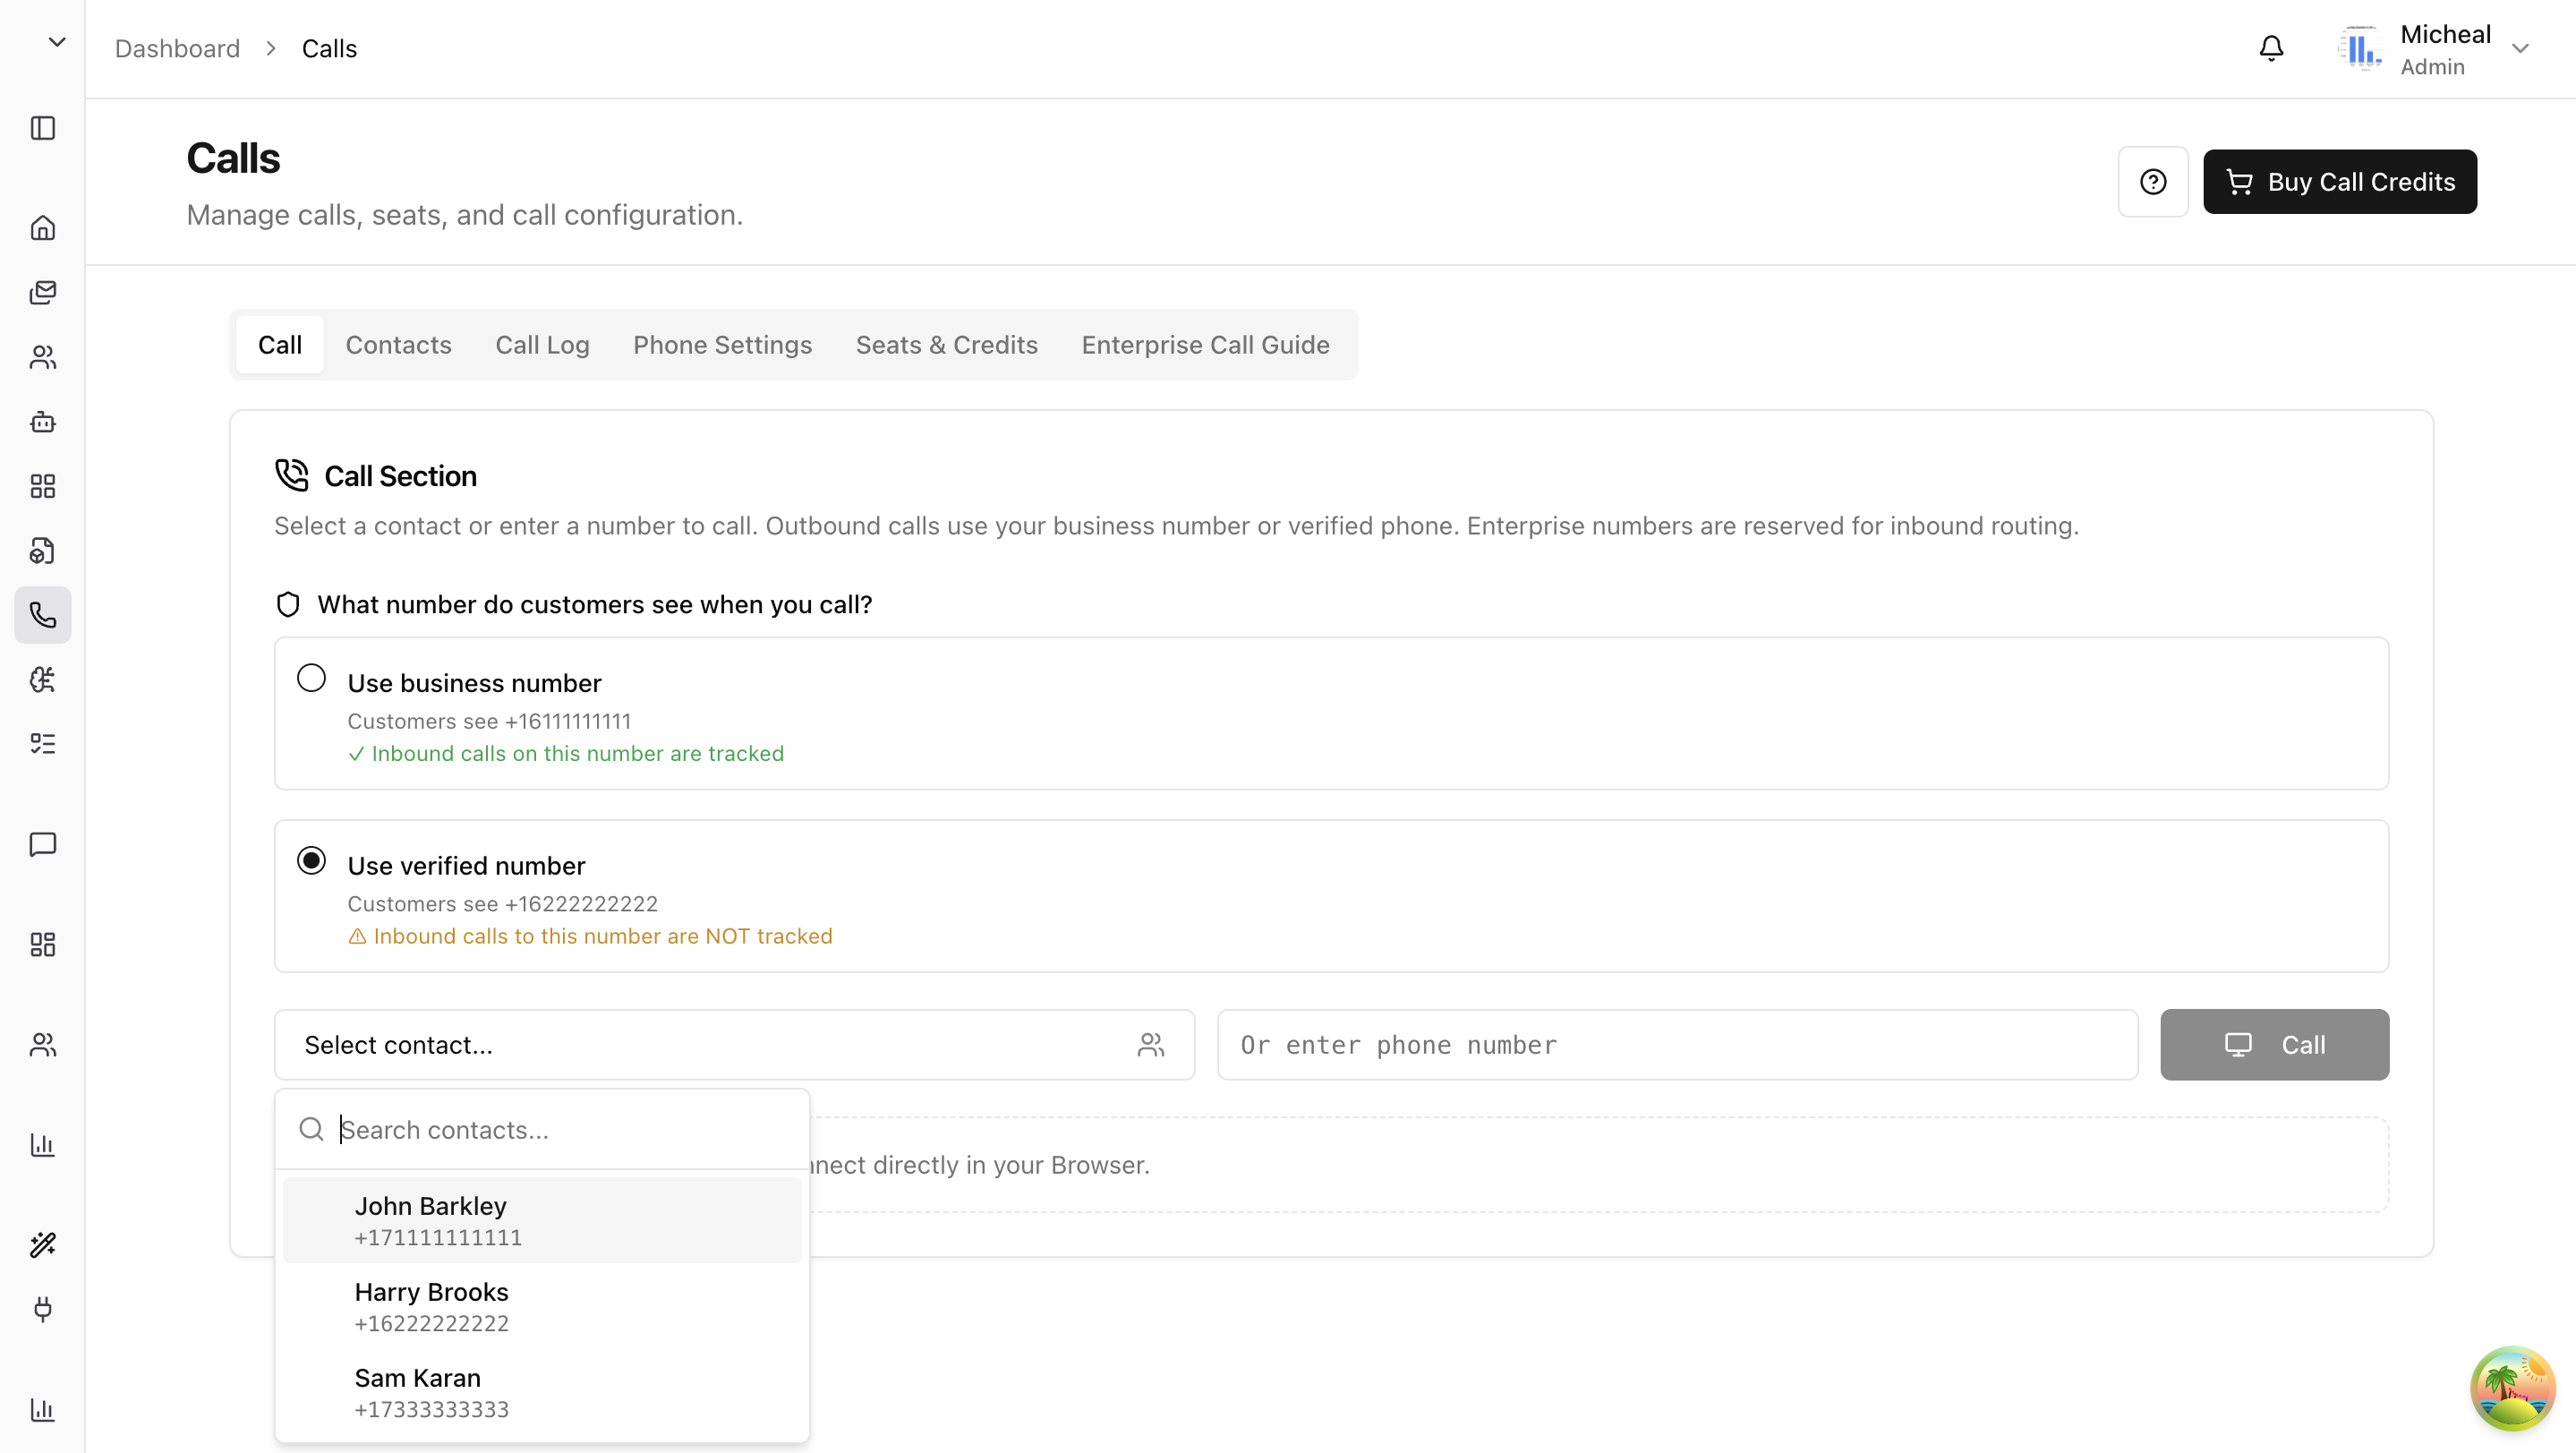
Task: Click the Call Section heading
Action: 400,476
